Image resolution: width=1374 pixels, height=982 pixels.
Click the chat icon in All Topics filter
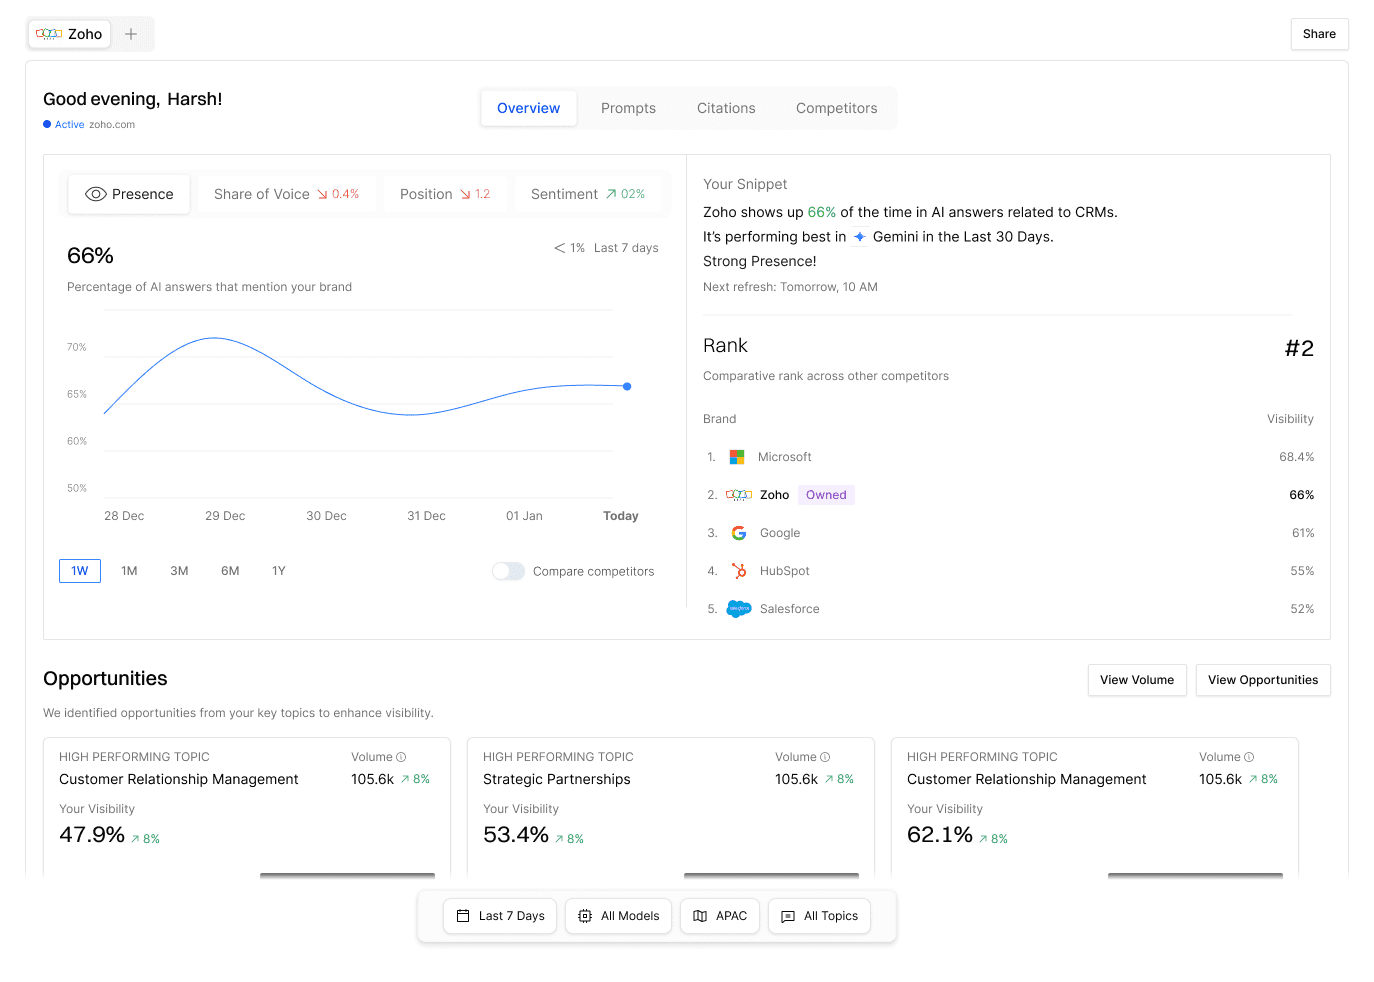788,916
